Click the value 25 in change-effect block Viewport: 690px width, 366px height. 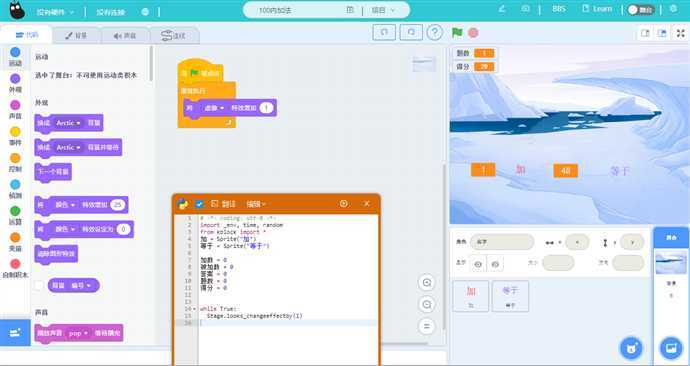[x=117, y=205]
